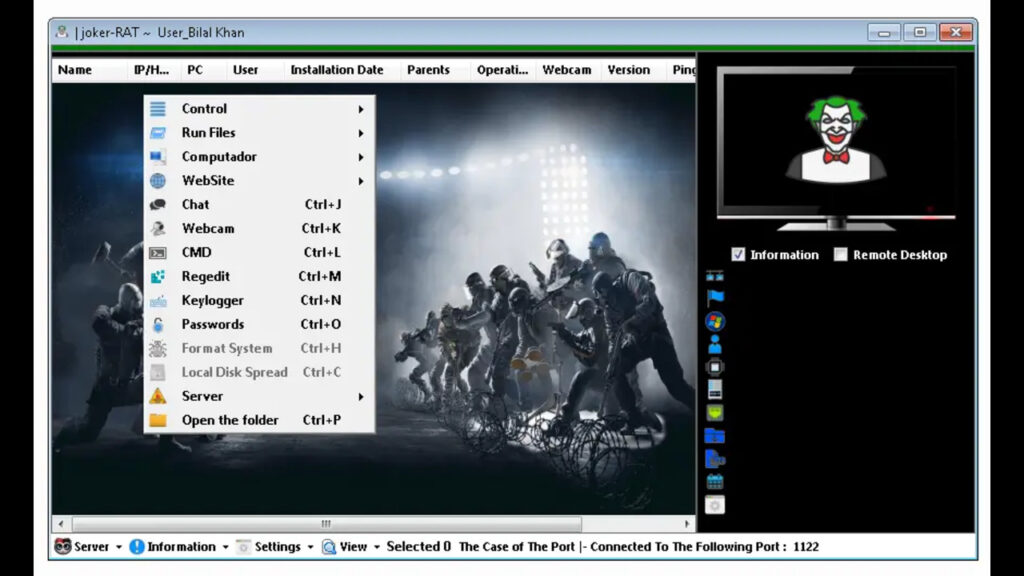
Task: Click the IP/H... column header
Action: 152,70
